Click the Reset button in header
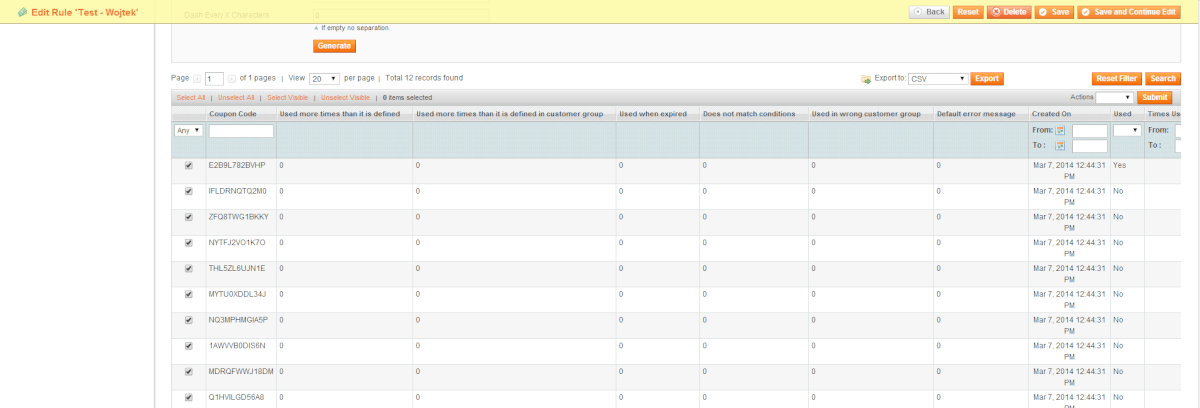 967,12
